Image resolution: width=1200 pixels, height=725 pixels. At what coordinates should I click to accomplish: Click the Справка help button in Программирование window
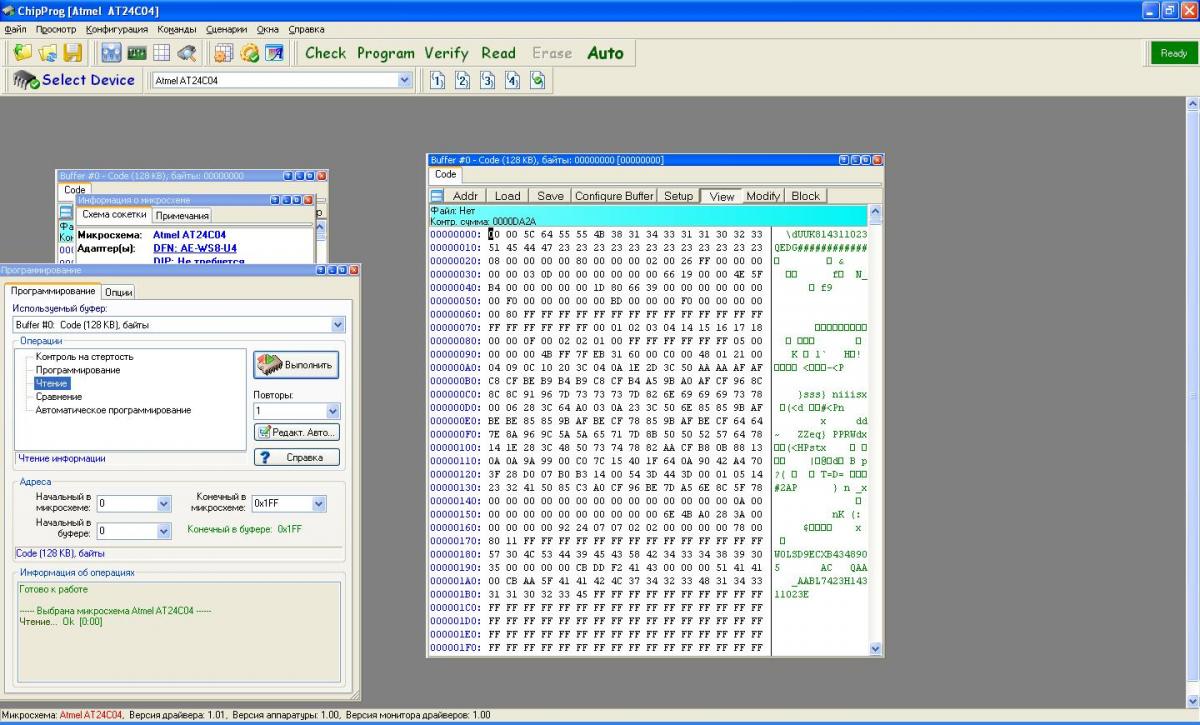(x=296, y=457)
